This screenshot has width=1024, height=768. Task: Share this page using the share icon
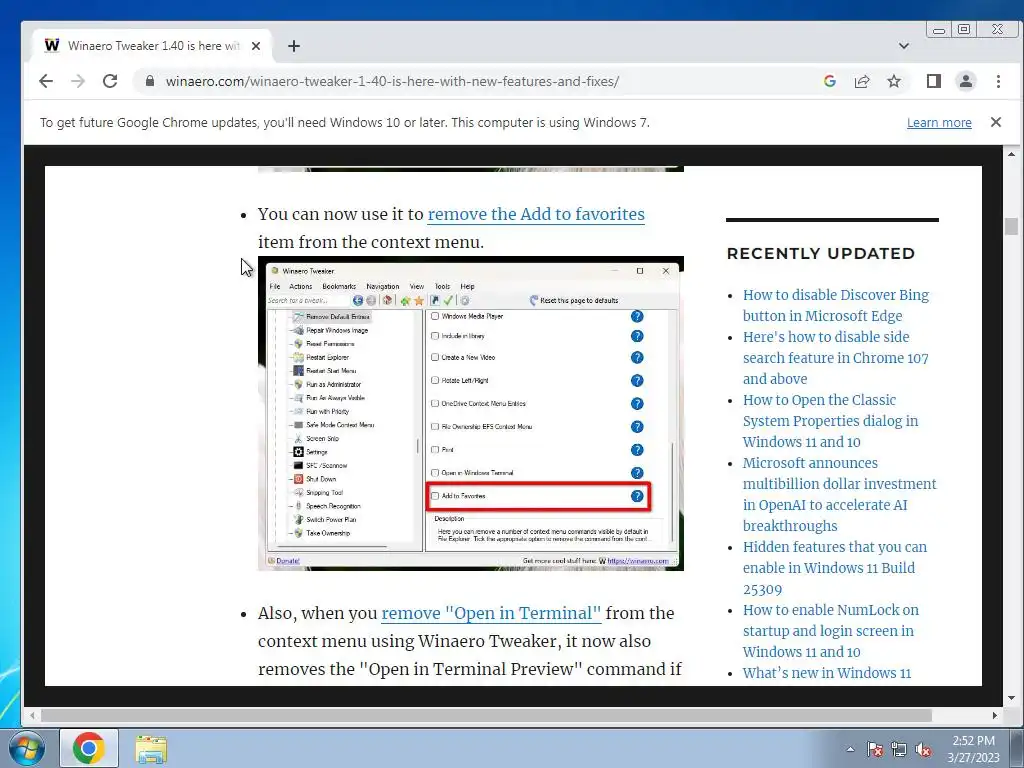click(862, 81)
